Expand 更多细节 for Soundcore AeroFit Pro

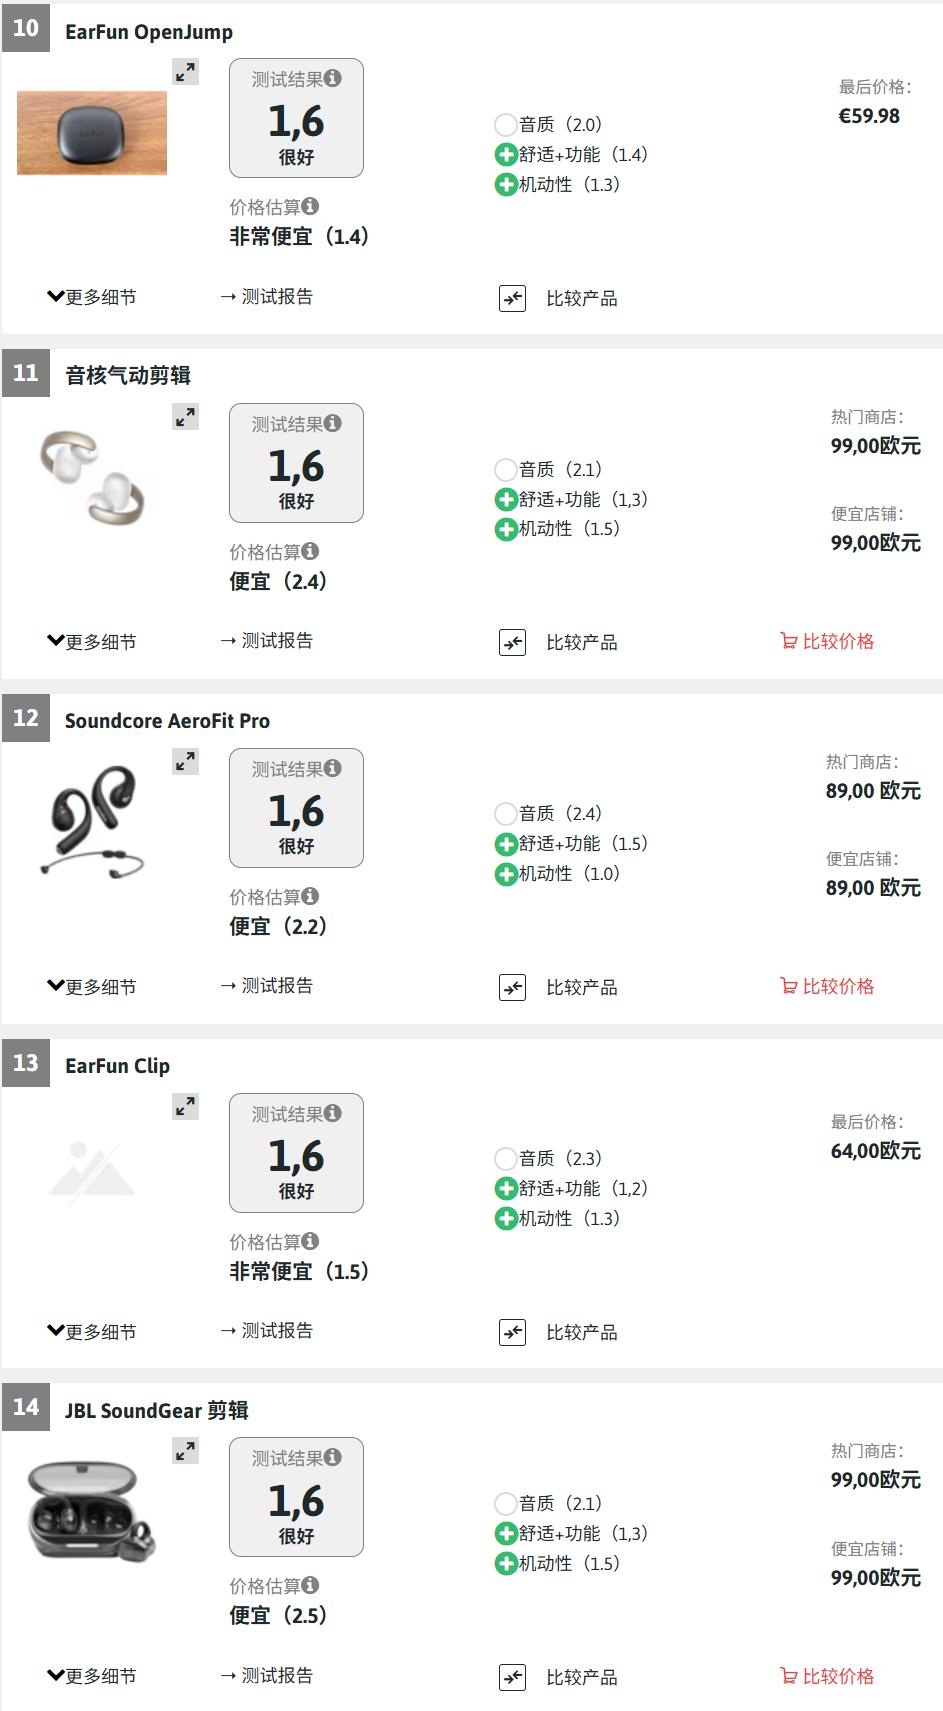[91, 987]
